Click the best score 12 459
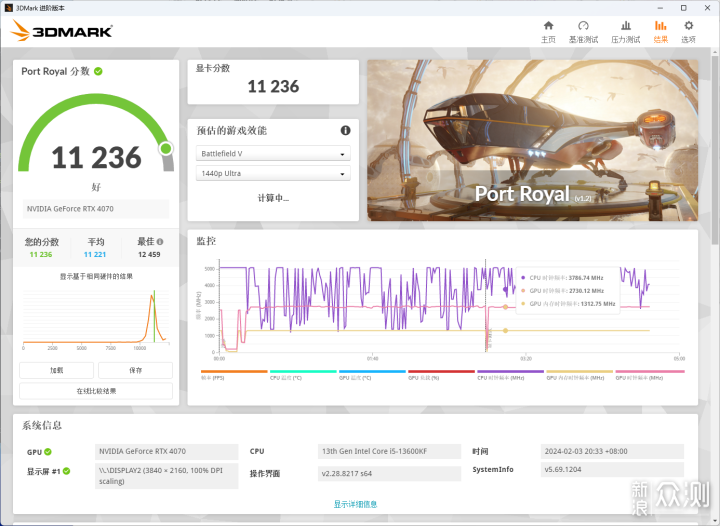720x526 pixels. [x=149, y=254]
